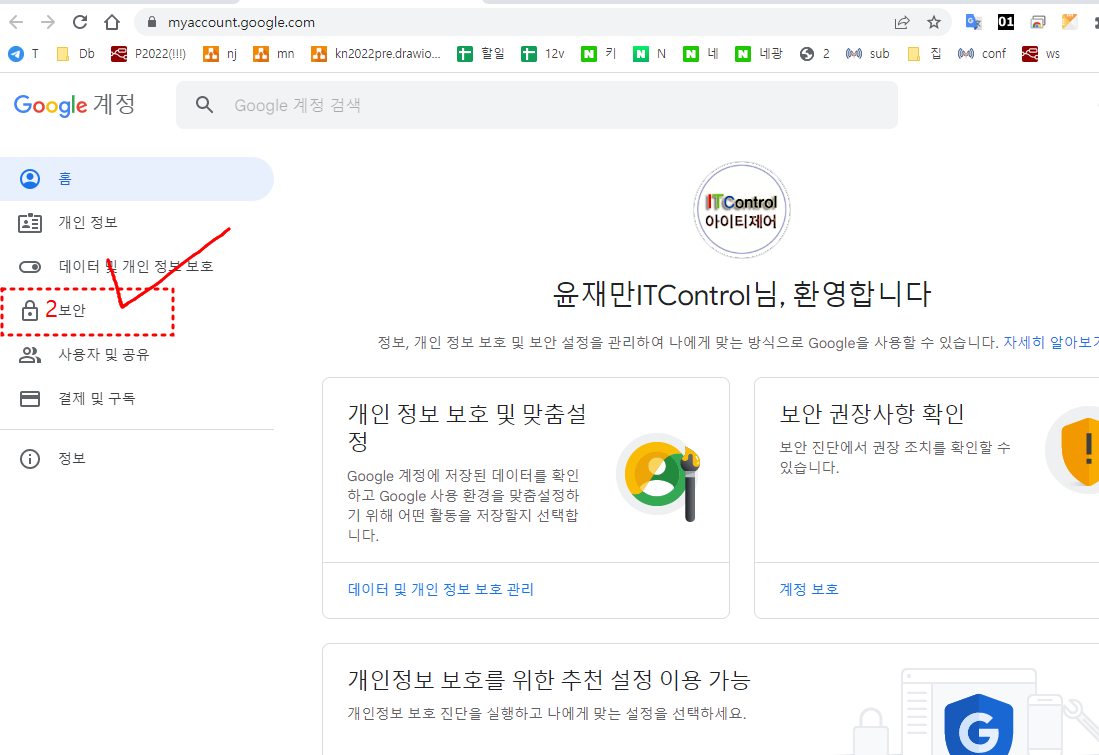Open the mn bookmark

[x=274, y=53]
